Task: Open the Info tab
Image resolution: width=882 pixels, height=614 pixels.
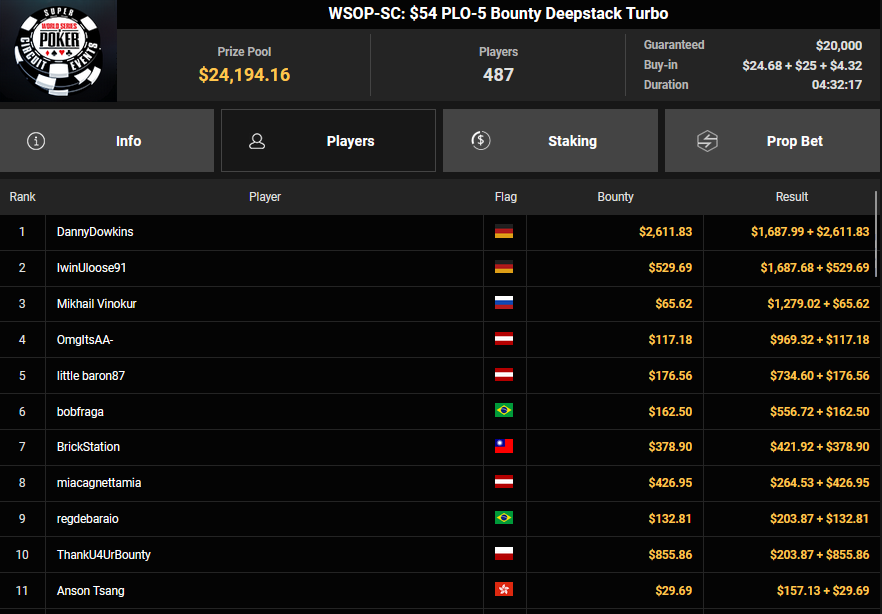Action: 107,141
